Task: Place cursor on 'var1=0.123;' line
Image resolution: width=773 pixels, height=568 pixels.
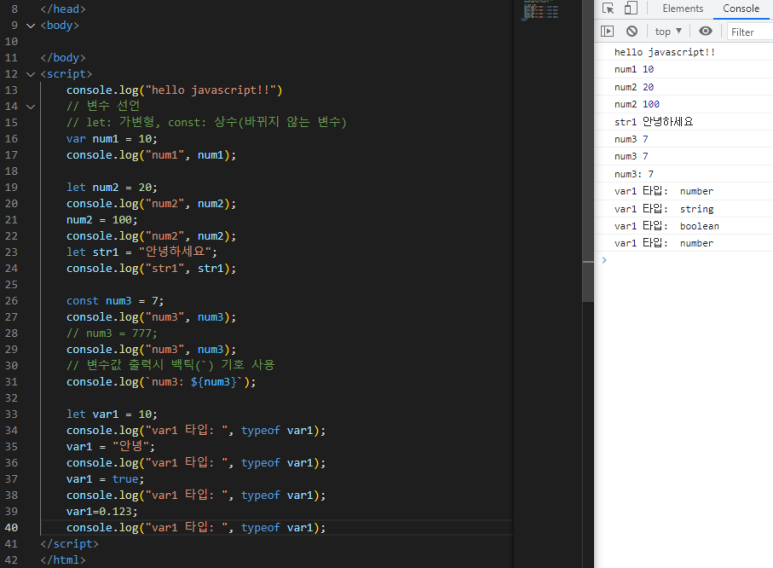Action: (x=102, y=511)
